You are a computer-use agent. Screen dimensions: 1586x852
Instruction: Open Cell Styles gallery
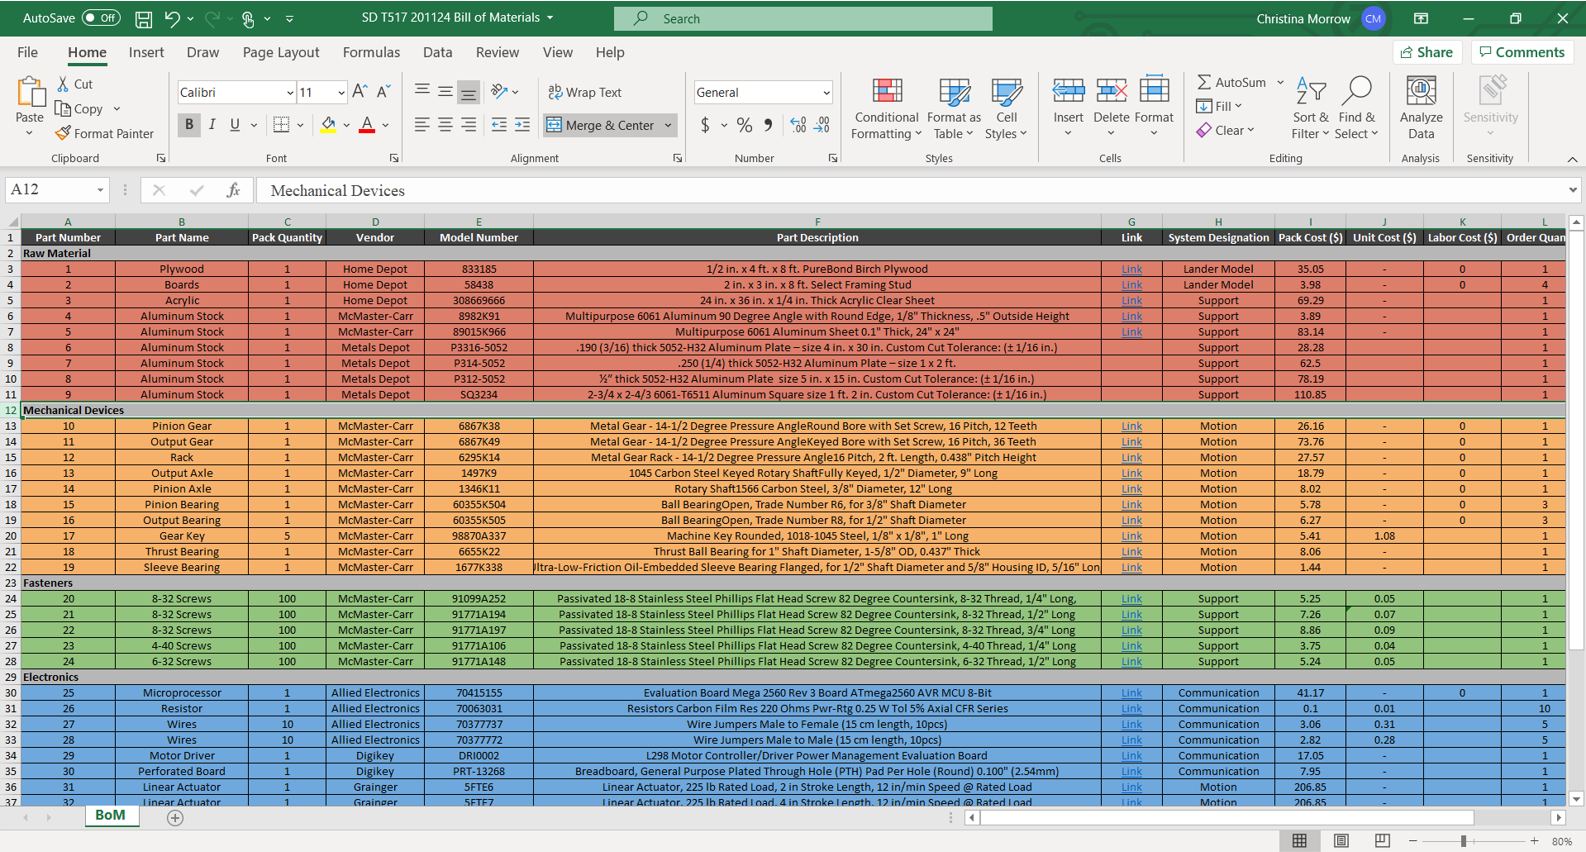coord(1006,109)
